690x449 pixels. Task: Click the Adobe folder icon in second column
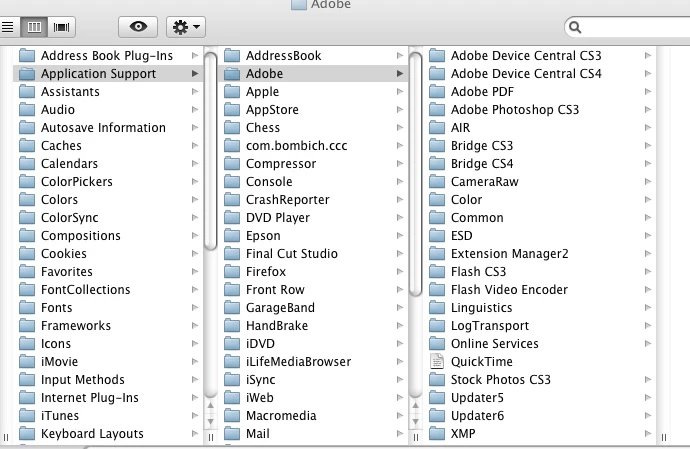pyautogui.click(x=232, y=74)
